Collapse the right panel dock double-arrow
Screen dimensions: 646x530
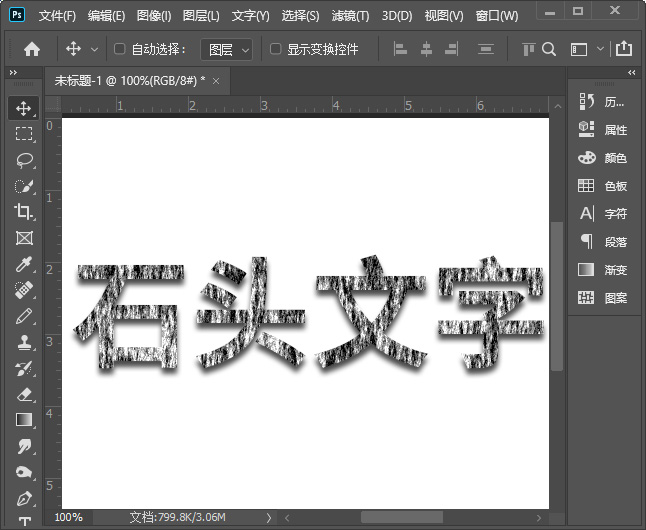(x=632, y=73)
